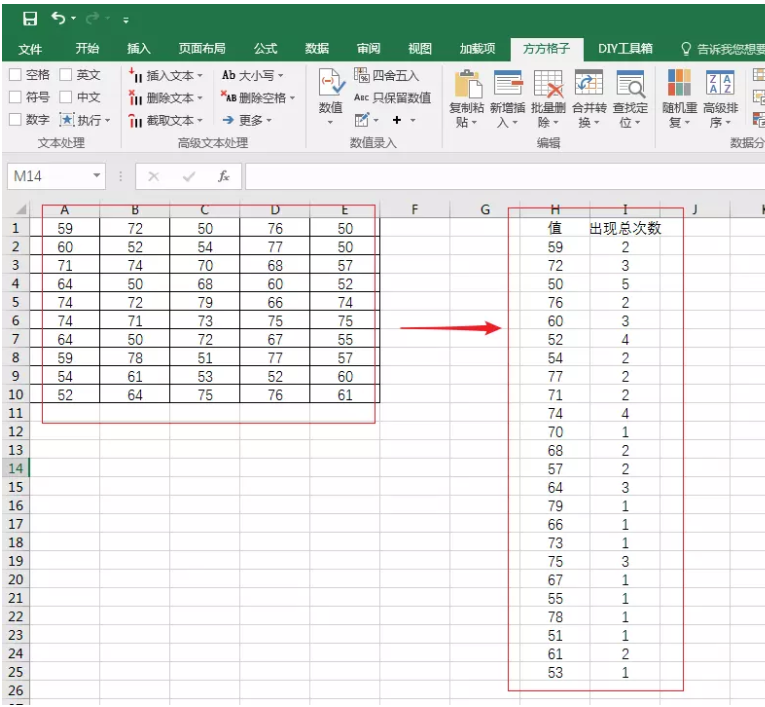Switch to the 公式 ribbon tab

click(265, 48)
